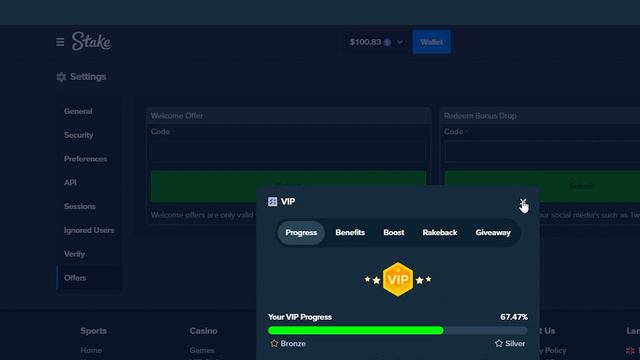The image size is (640, 360).
Task: Click the VIP panel icon in dialog header
Action: [273, 202]
